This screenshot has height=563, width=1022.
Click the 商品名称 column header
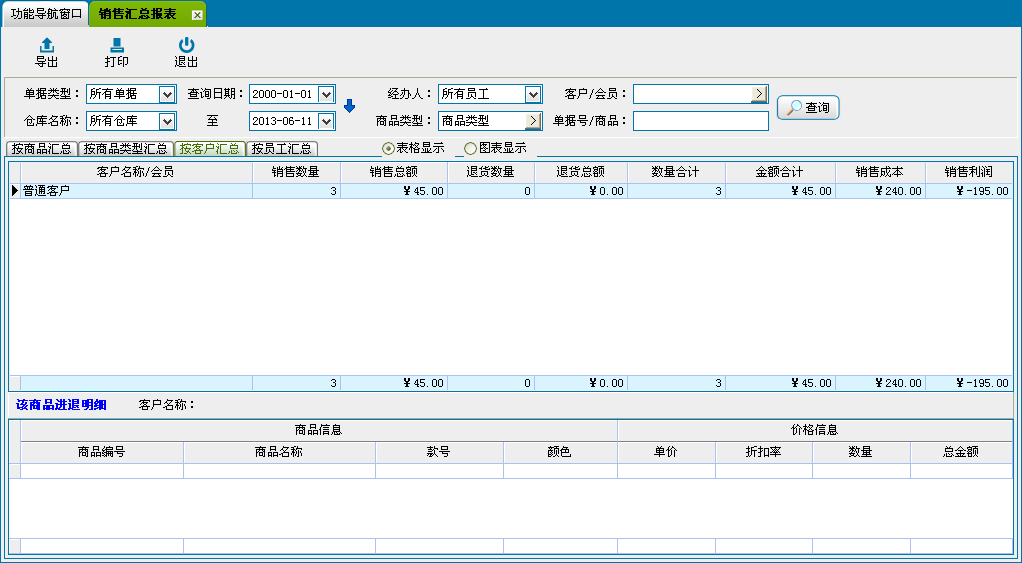[x=279, y=452]
